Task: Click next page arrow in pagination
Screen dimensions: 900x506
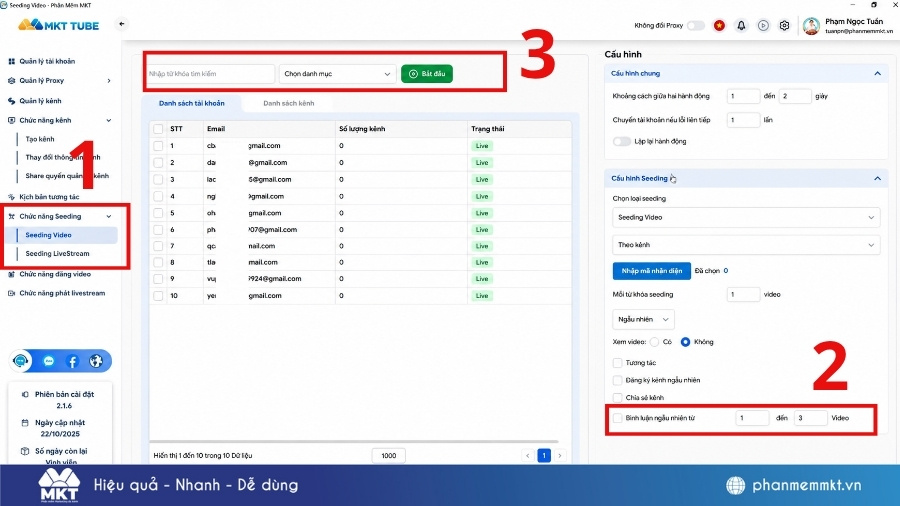Action: click(x=560, y=456)
